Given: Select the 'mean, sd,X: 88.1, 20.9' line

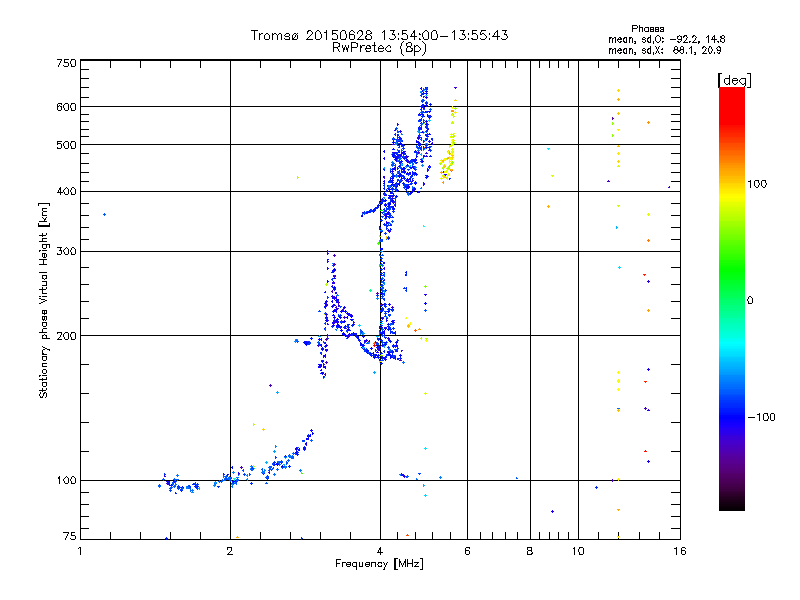Looking at the screenshot, I should click(664, 50).
